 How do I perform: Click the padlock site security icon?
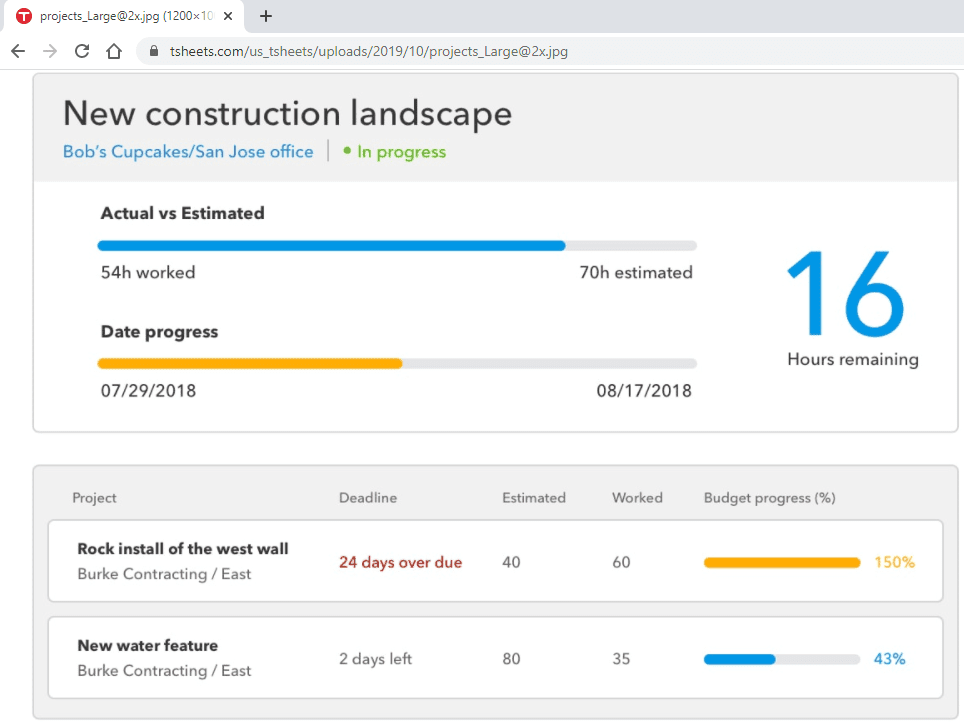click(x=153, y=51)
